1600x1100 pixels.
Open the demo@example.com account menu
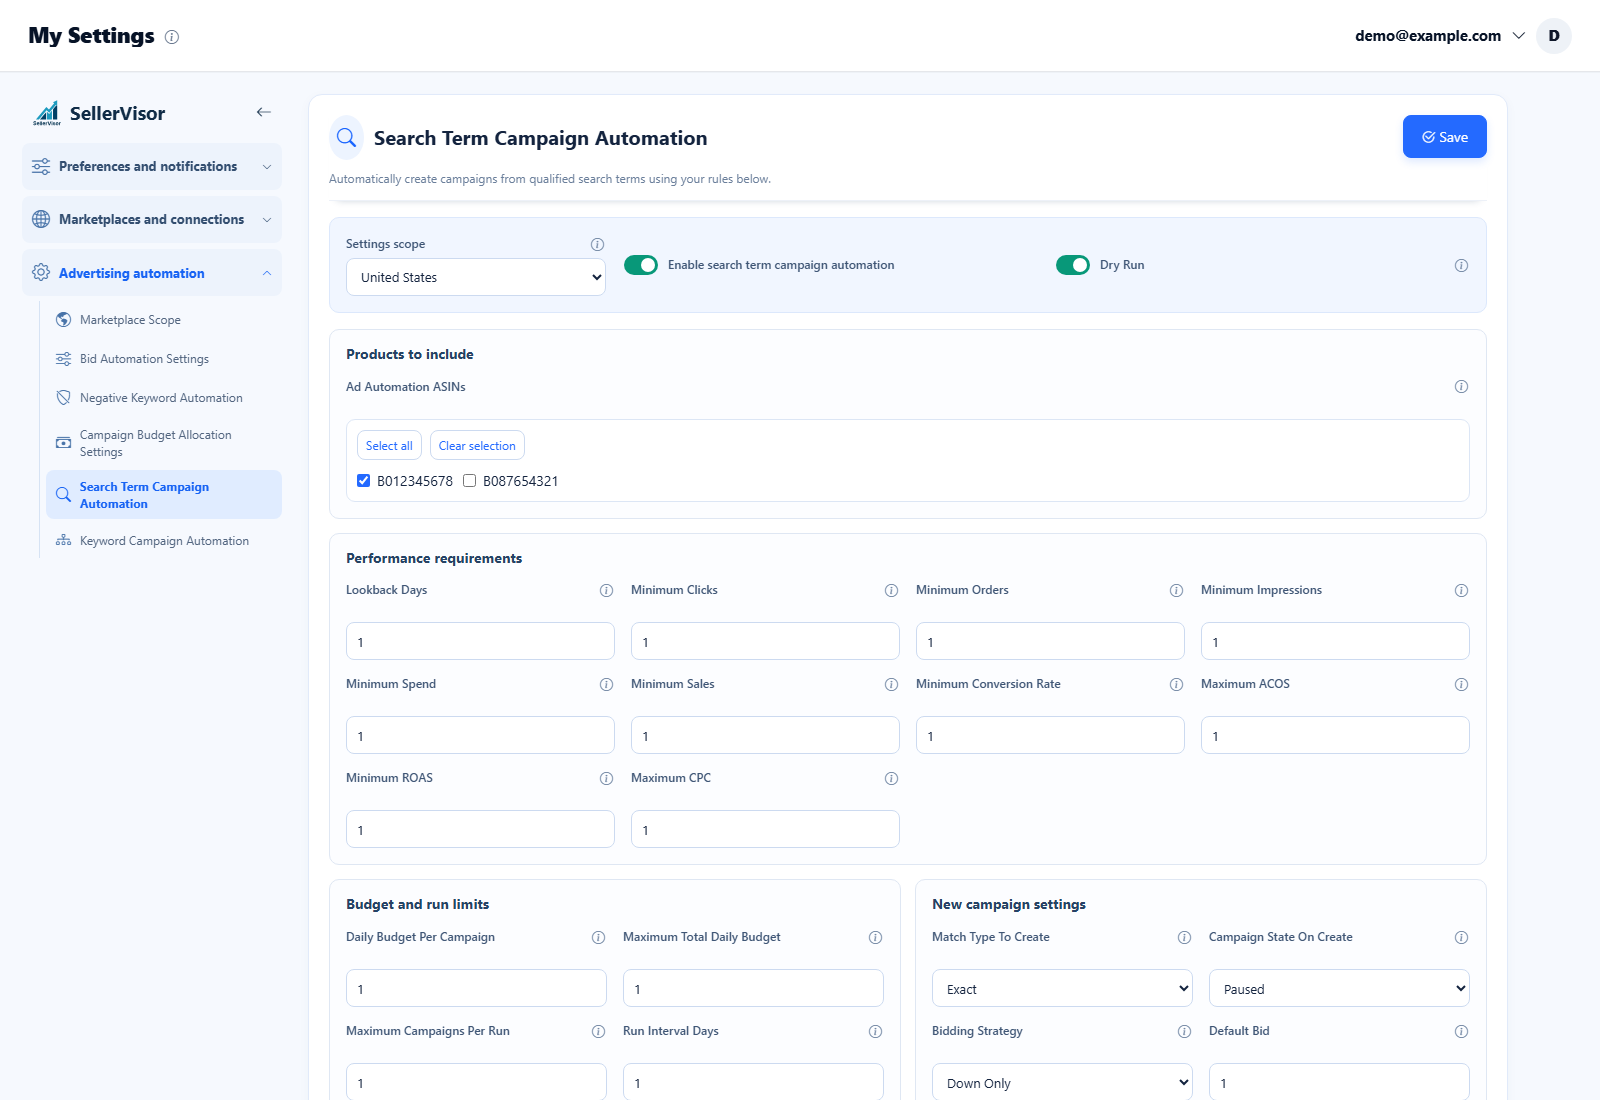pyautogui.click(x=1440, y=36)
